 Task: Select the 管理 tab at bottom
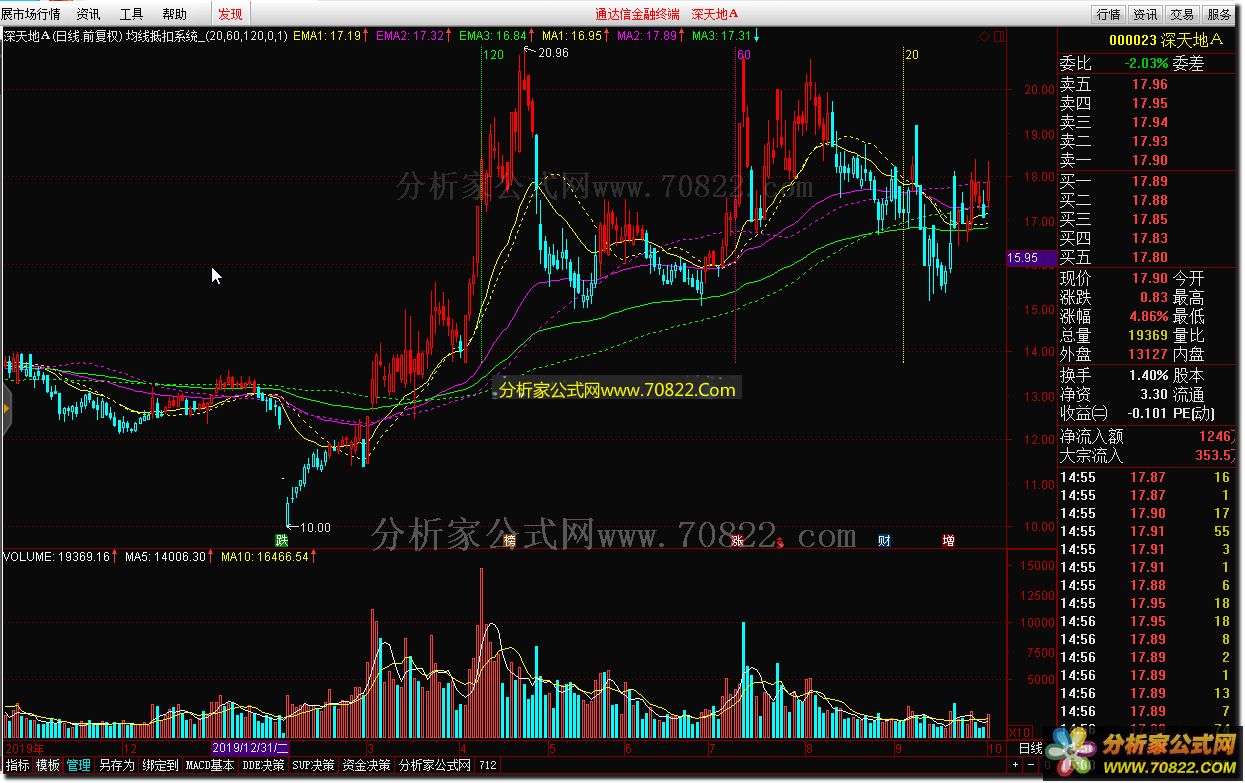point(79,765)
